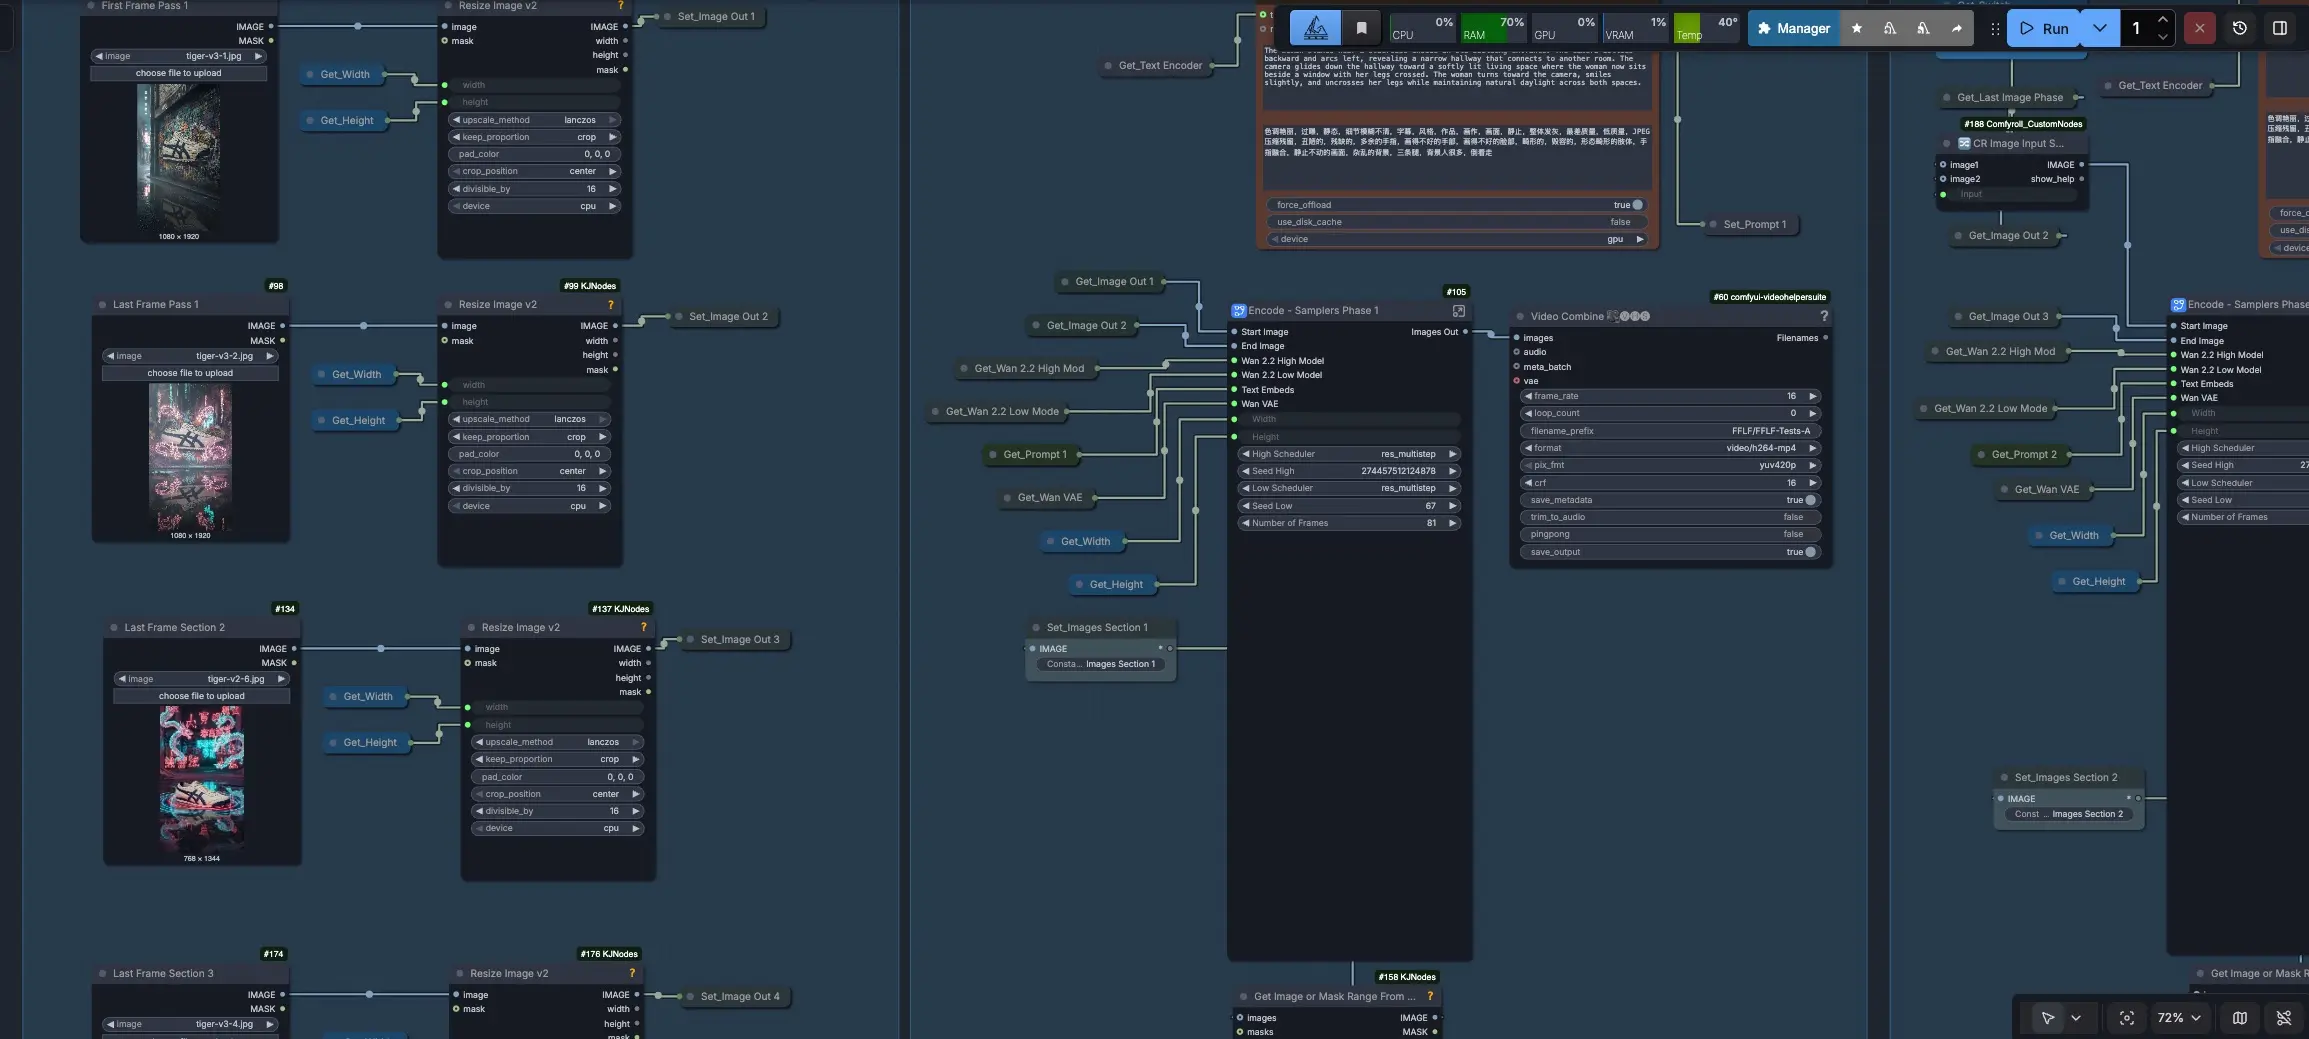Click the Run button
This screenshot has width=2309, height=1039.
click(x=2043, y=28)
